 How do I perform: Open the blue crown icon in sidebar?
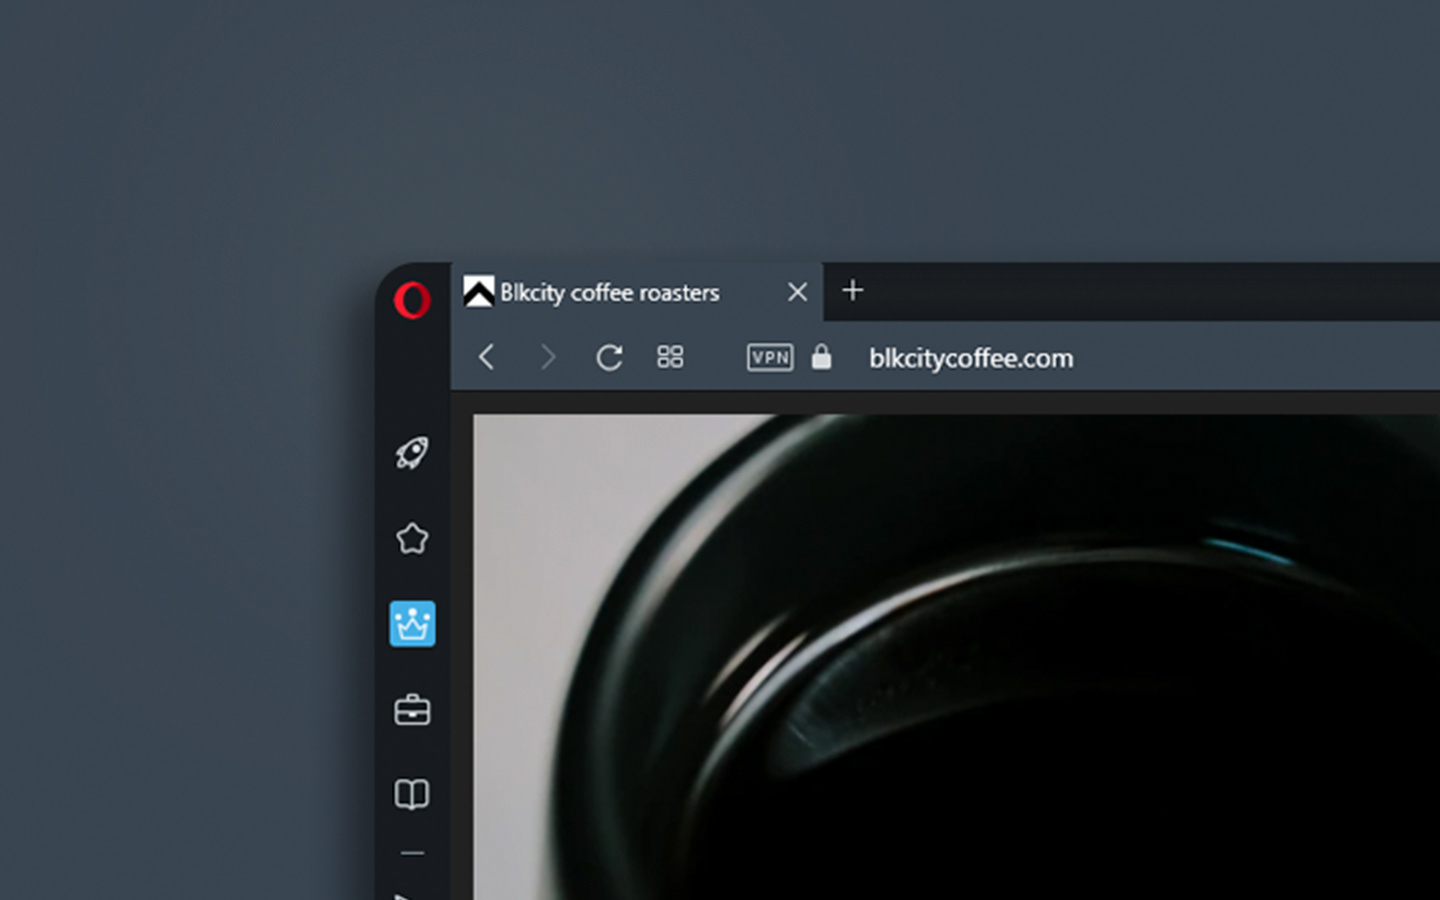point(412,624)
